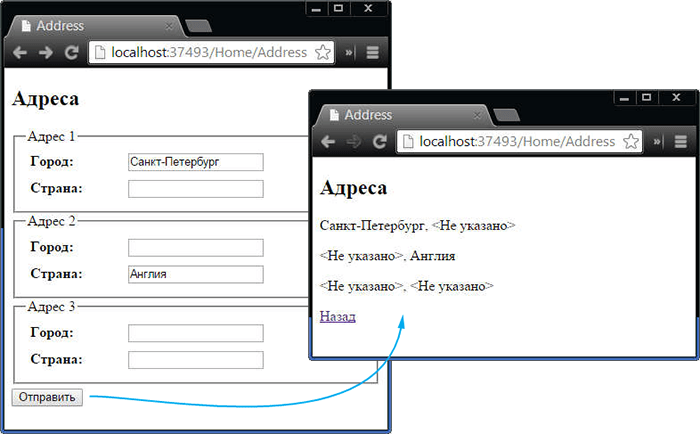This screenshot has height=434, width=700.
Task: Minimize the left browser window
Action: (x=317, y=8)
